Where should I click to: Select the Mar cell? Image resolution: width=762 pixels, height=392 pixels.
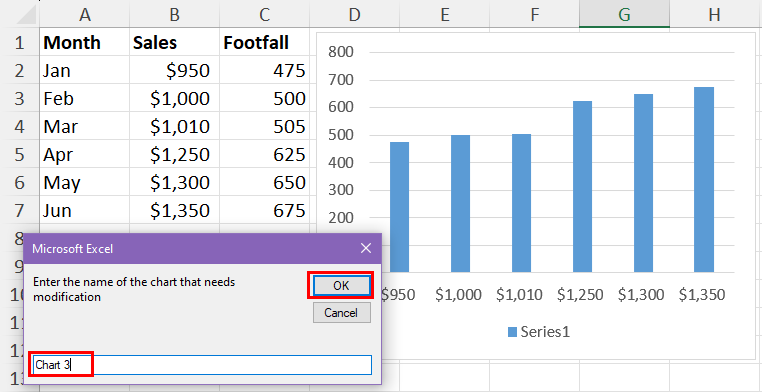click(x=85, y=126)
